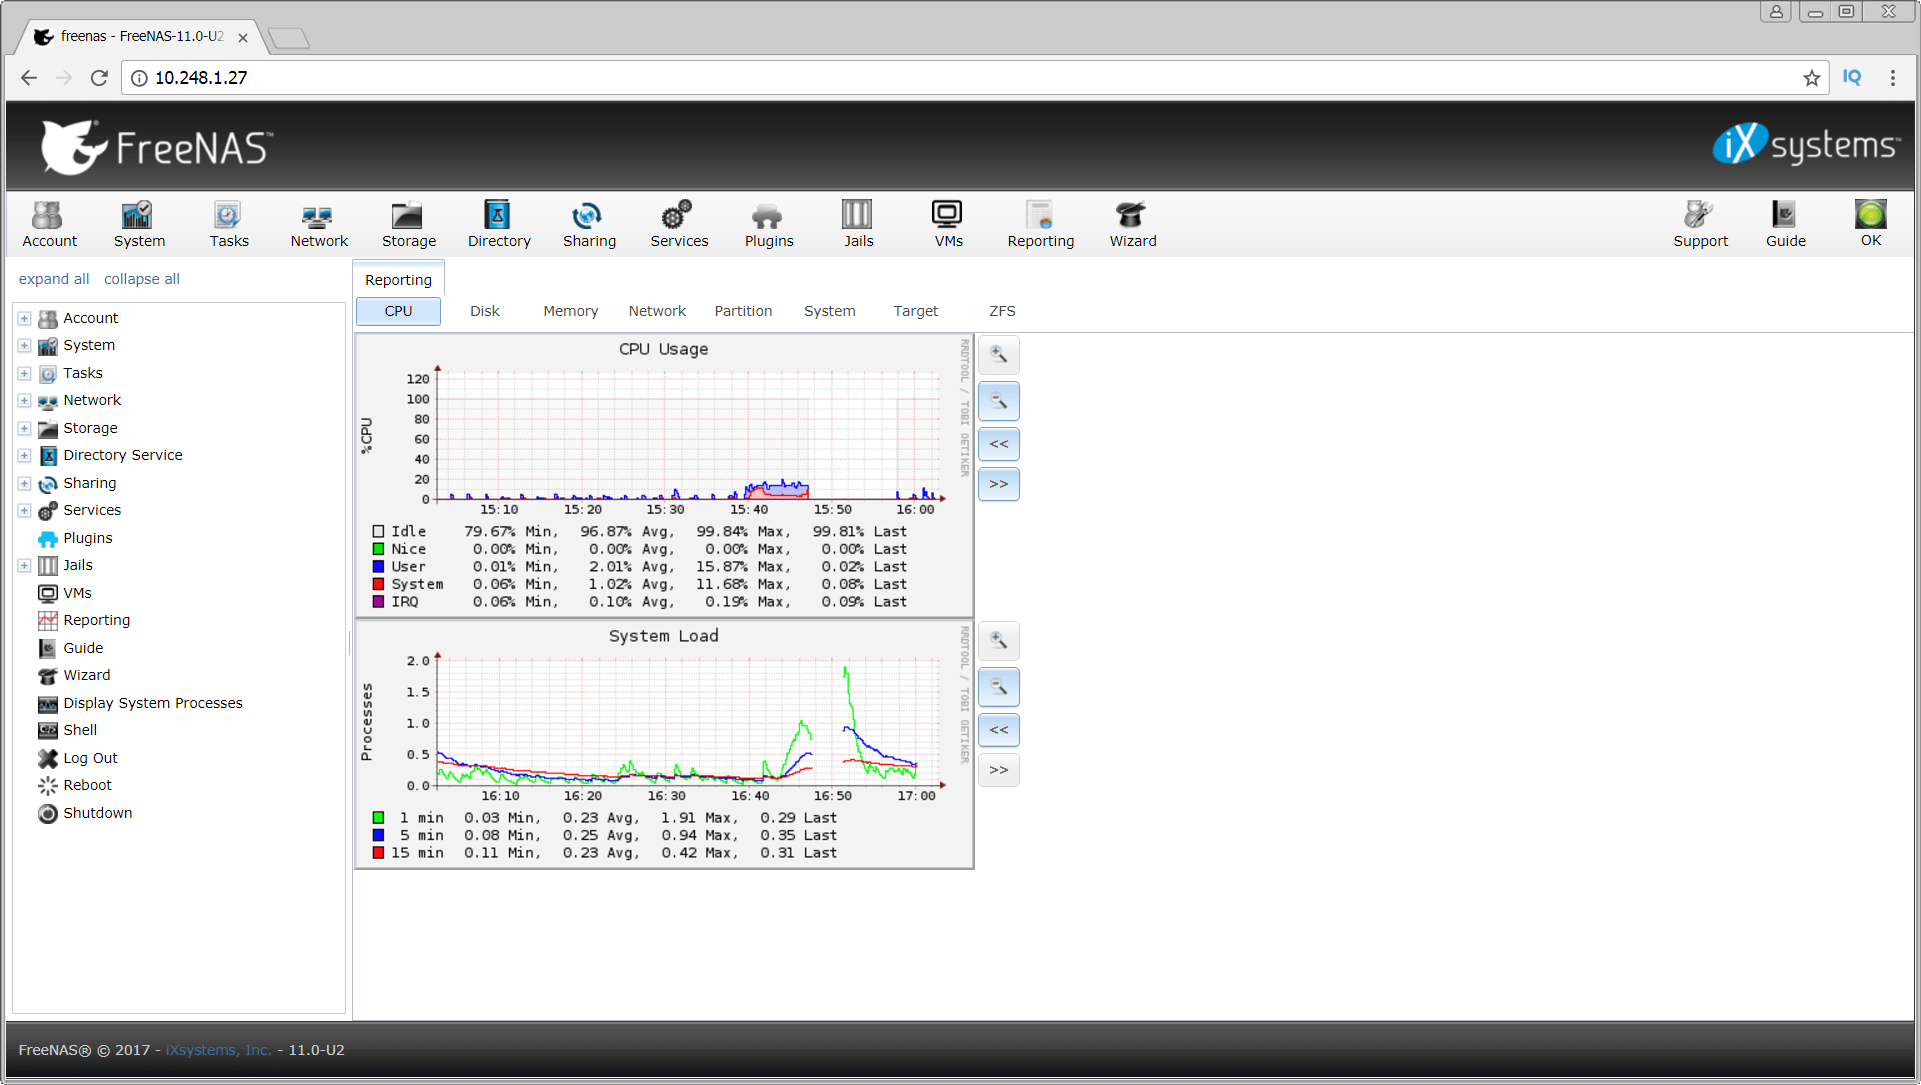The height and width of the screenshot is (1085, 1921).
Task: Click the green OK alert status icon
Action: click(1871, 216)
